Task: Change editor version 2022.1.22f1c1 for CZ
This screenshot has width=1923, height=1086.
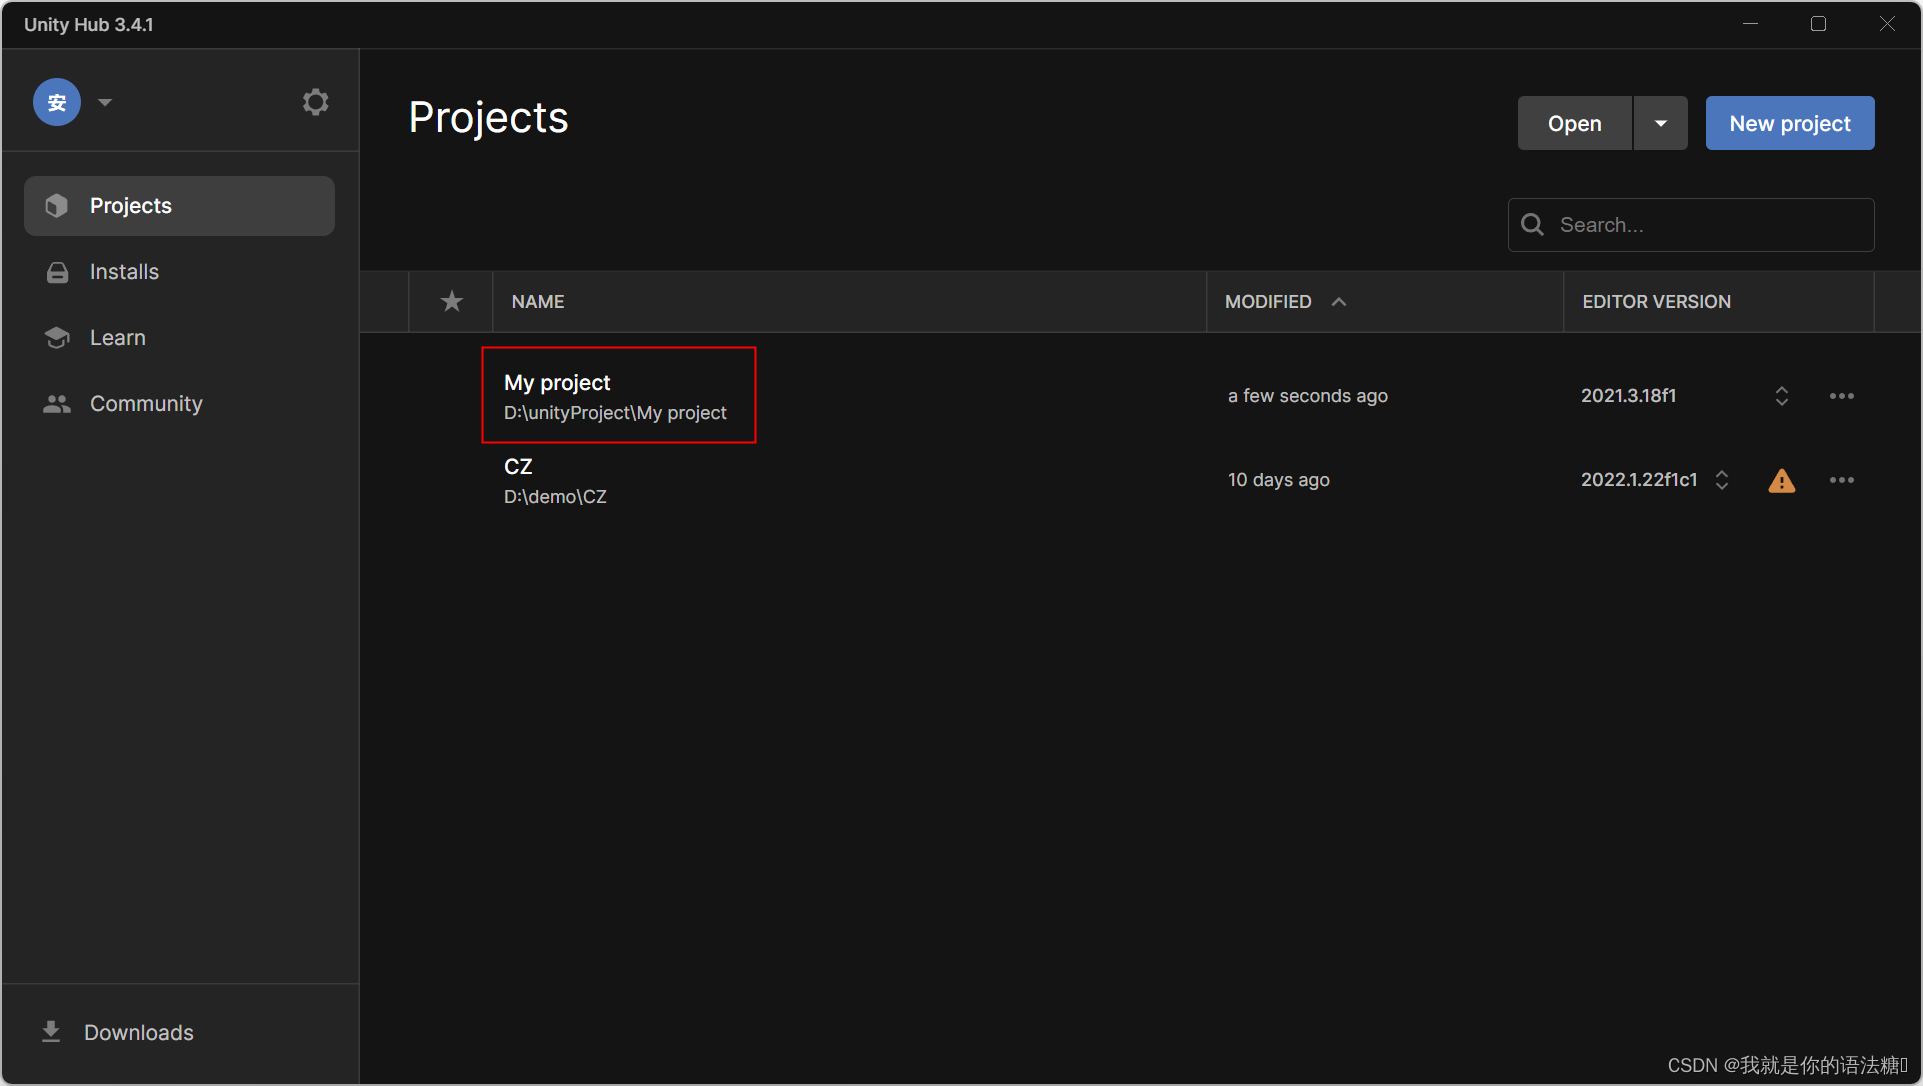Action: [x=1721, y=480]
